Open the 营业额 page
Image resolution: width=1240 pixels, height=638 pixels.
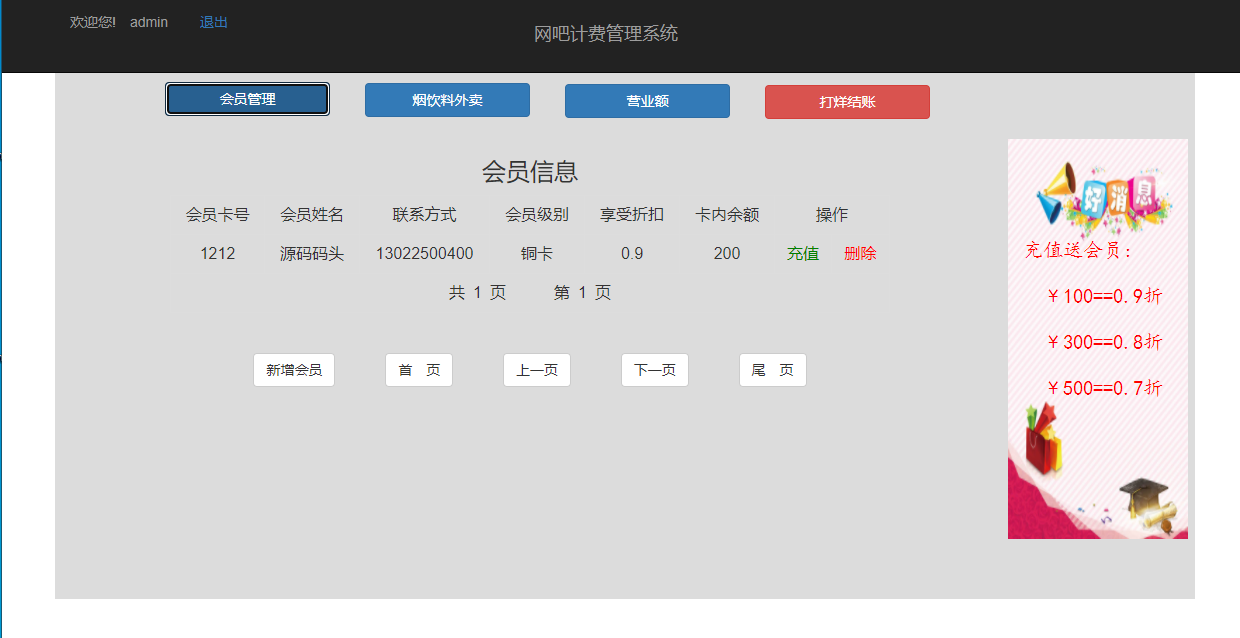[x=647, y=100]
